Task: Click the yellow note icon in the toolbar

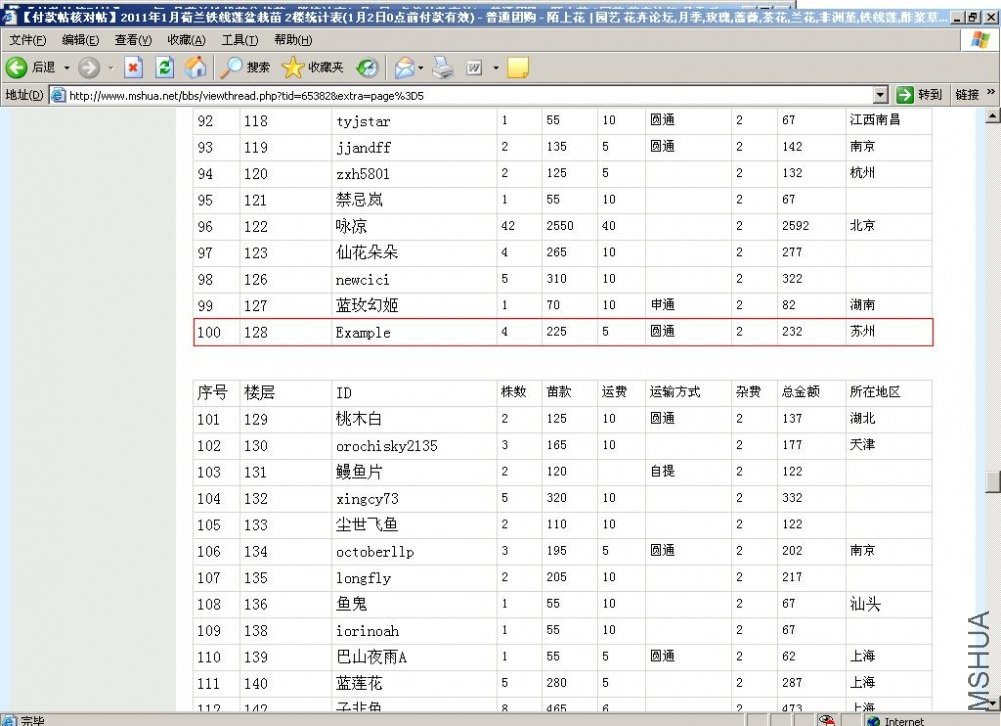Action: (517, 67)
